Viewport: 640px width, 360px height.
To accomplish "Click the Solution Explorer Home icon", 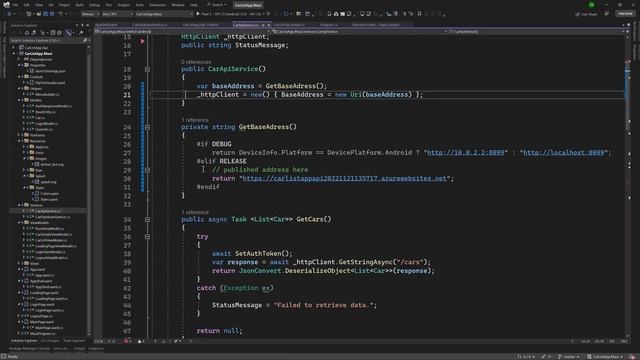I will [x=27, y=33].
